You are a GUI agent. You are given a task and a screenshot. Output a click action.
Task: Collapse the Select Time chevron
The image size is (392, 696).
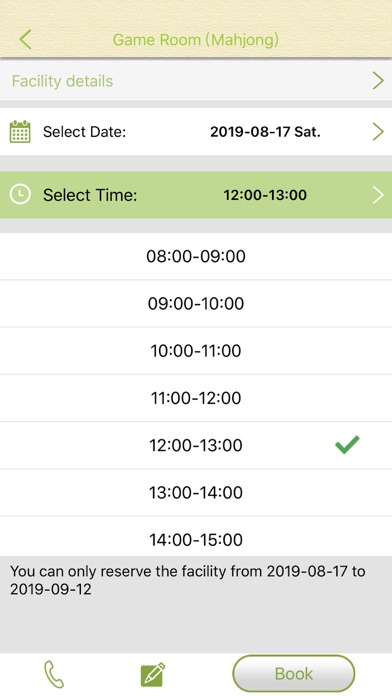(x=378, y=195)
